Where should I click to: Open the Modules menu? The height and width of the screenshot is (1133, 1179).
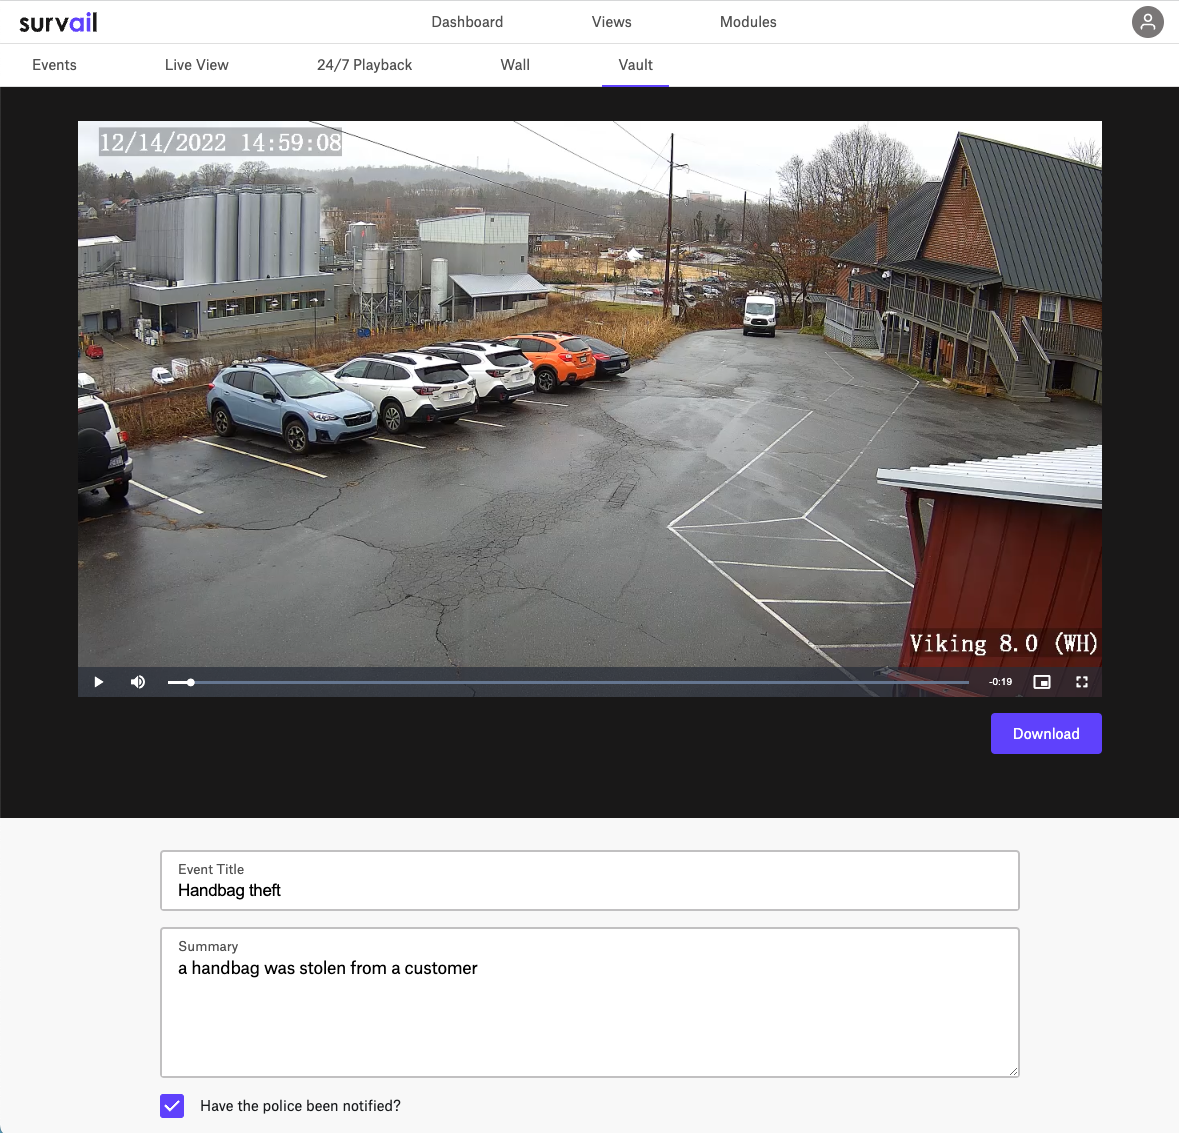748,22
